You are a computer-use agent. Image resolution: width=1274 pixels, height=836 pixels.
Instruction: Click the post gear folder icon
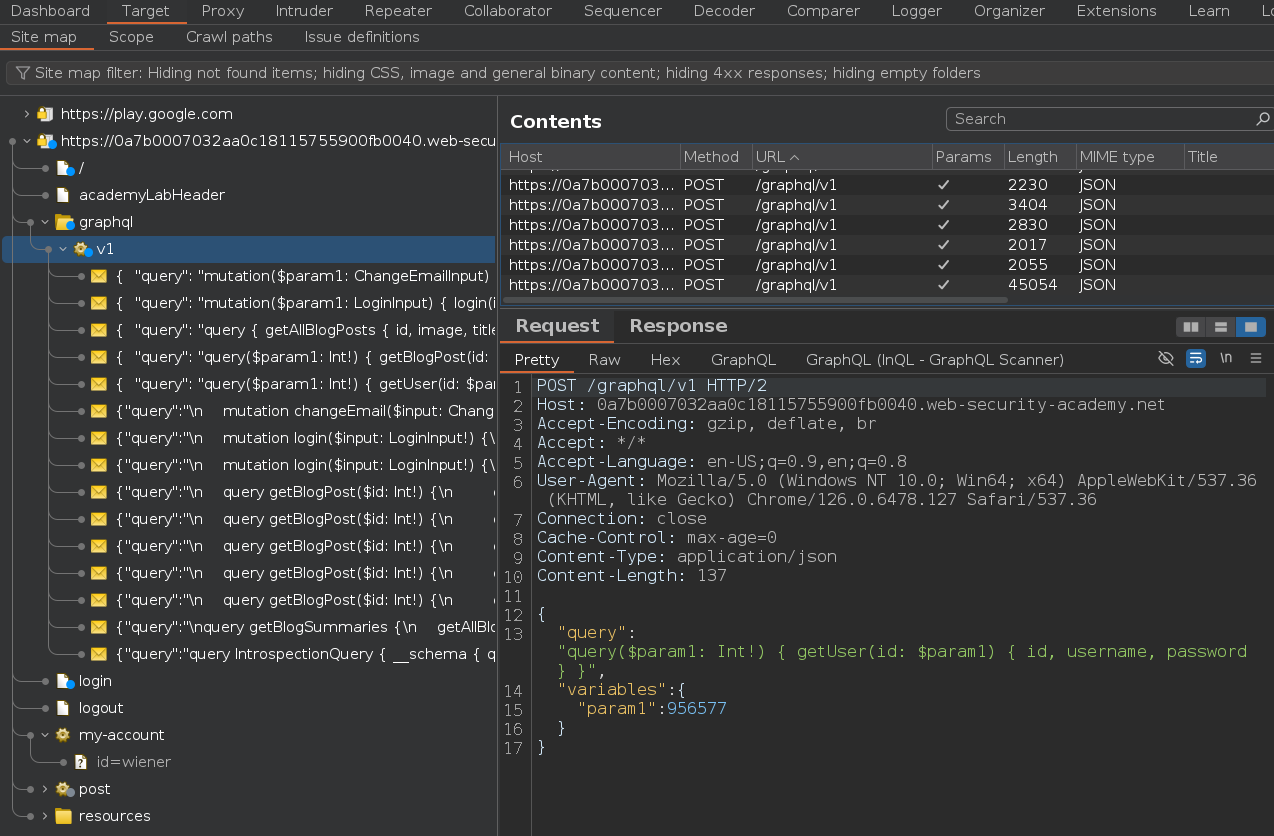tap(64, 789)
